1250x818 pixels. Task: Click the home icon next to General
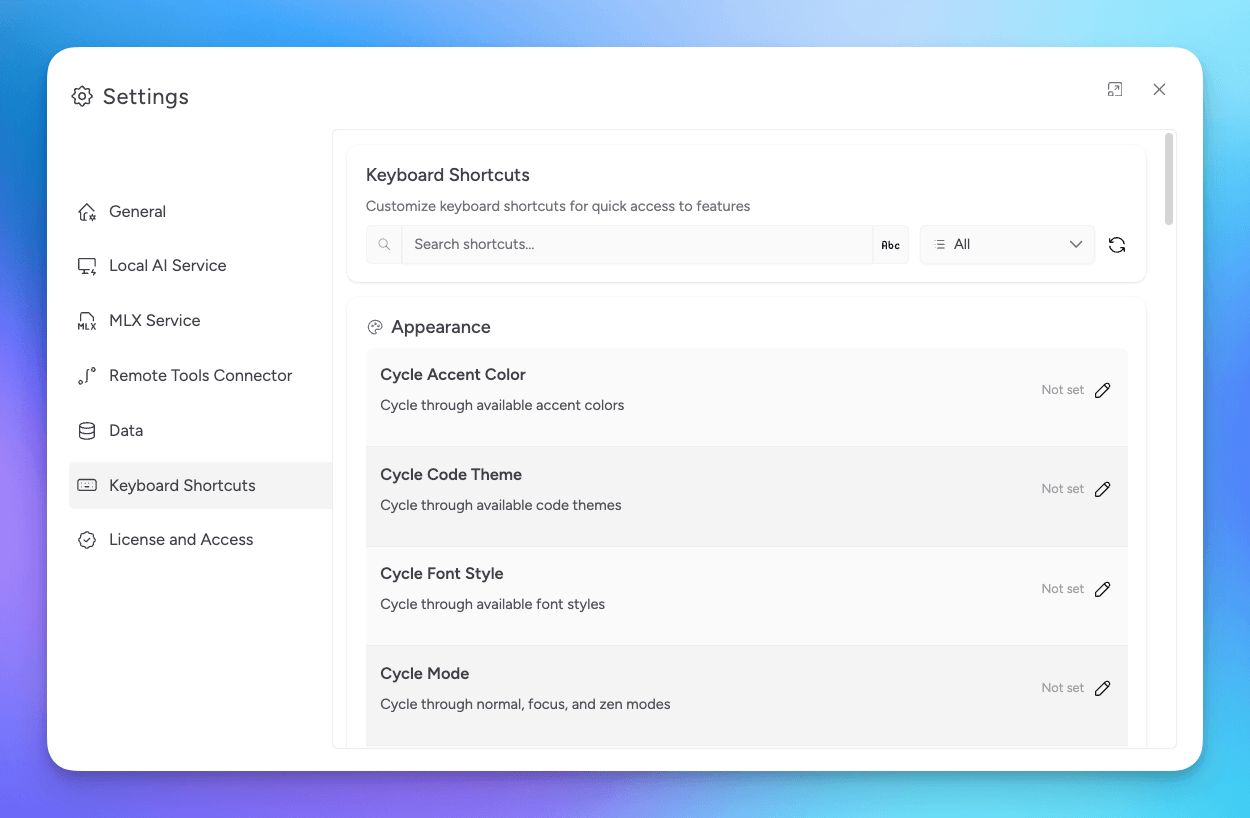click(87, 211)
